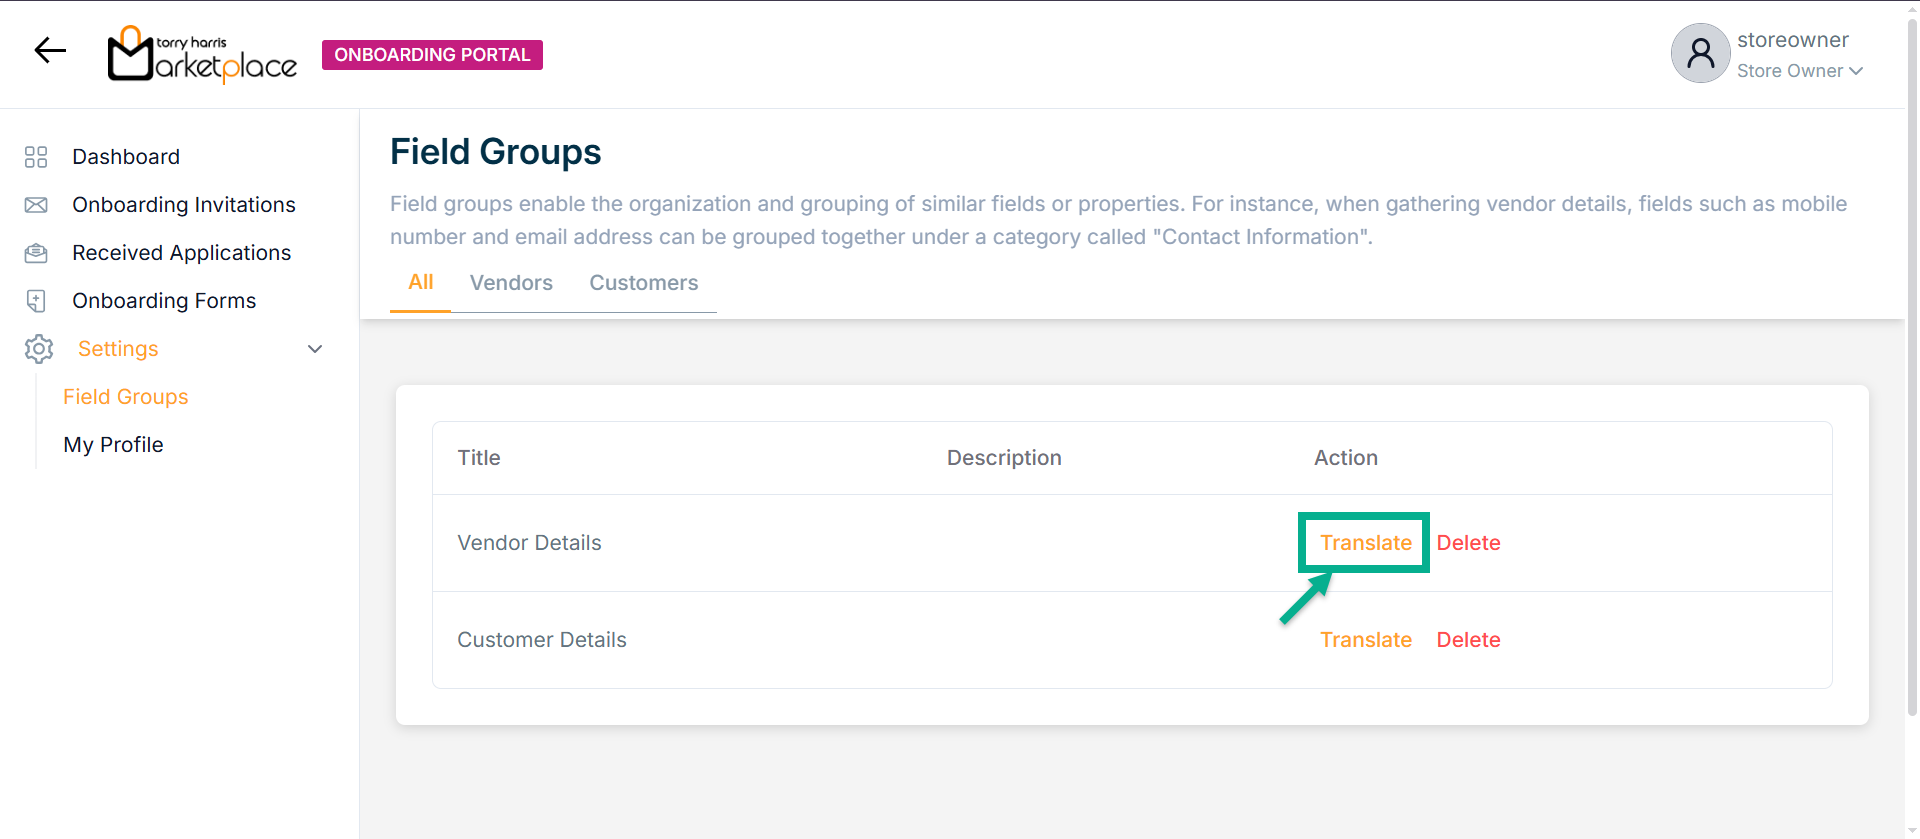Screen dimensions: 1920x839
Task: Delete the Customer Details field group
Action: tap(1468, 640)
